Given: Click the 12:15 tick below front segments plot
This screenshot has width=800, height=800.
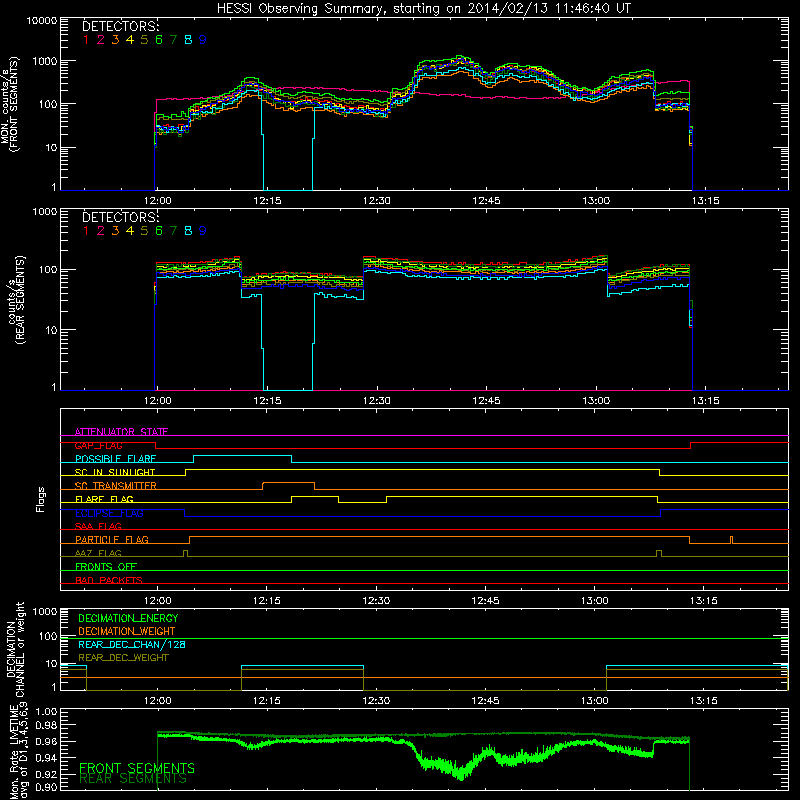Looking at the screenshot, I should pyautogui.click(x=267, y=201).
